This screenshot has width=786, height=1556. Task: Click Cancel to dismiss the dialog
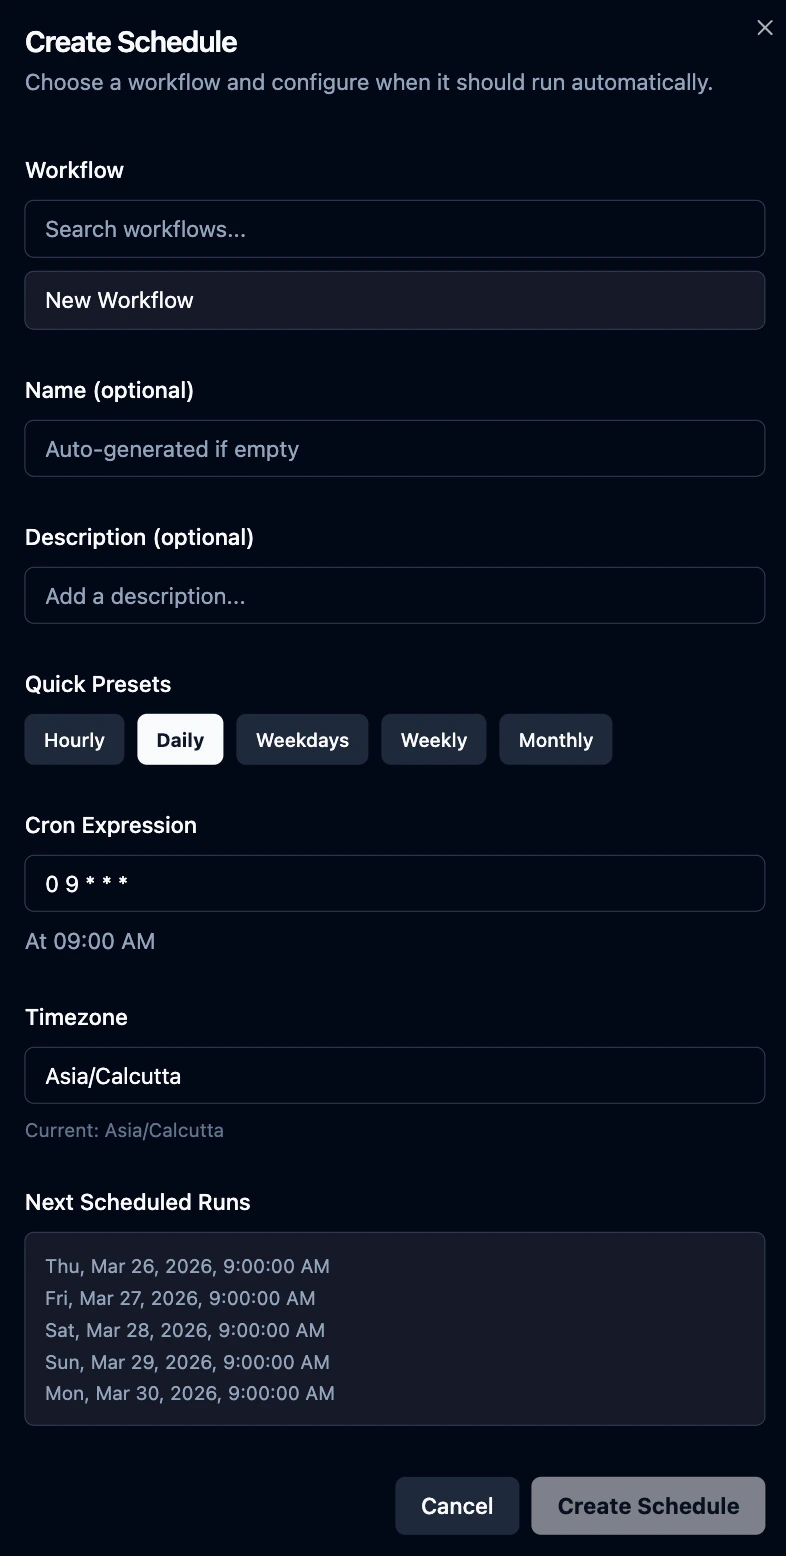pos(457,1505)
